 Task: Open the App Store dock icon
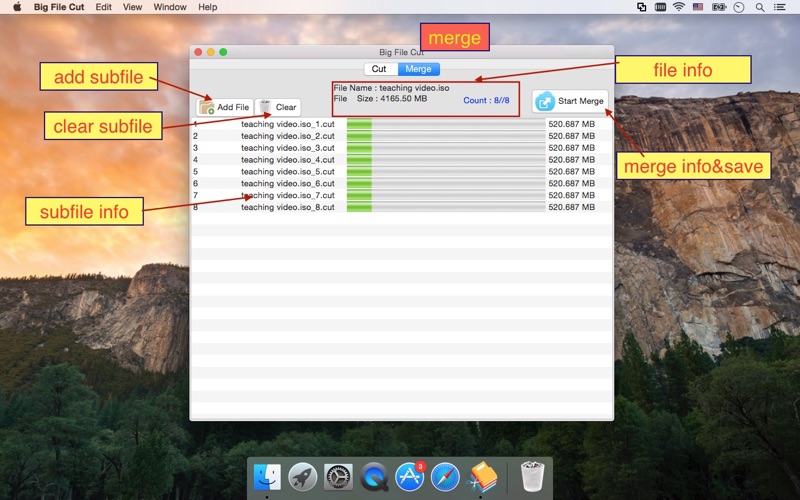click(410, 477)
